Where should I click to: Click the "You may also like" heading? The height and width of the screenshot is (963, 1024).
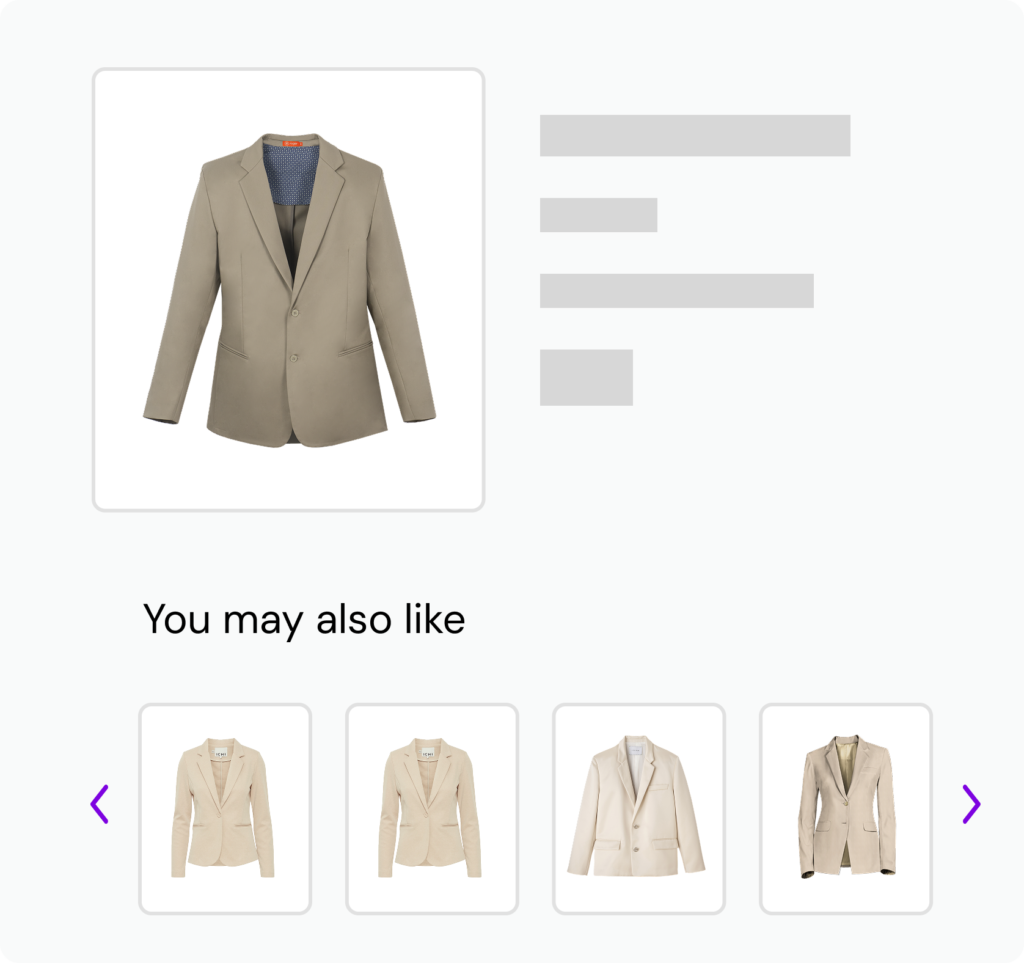pos(304,619)
